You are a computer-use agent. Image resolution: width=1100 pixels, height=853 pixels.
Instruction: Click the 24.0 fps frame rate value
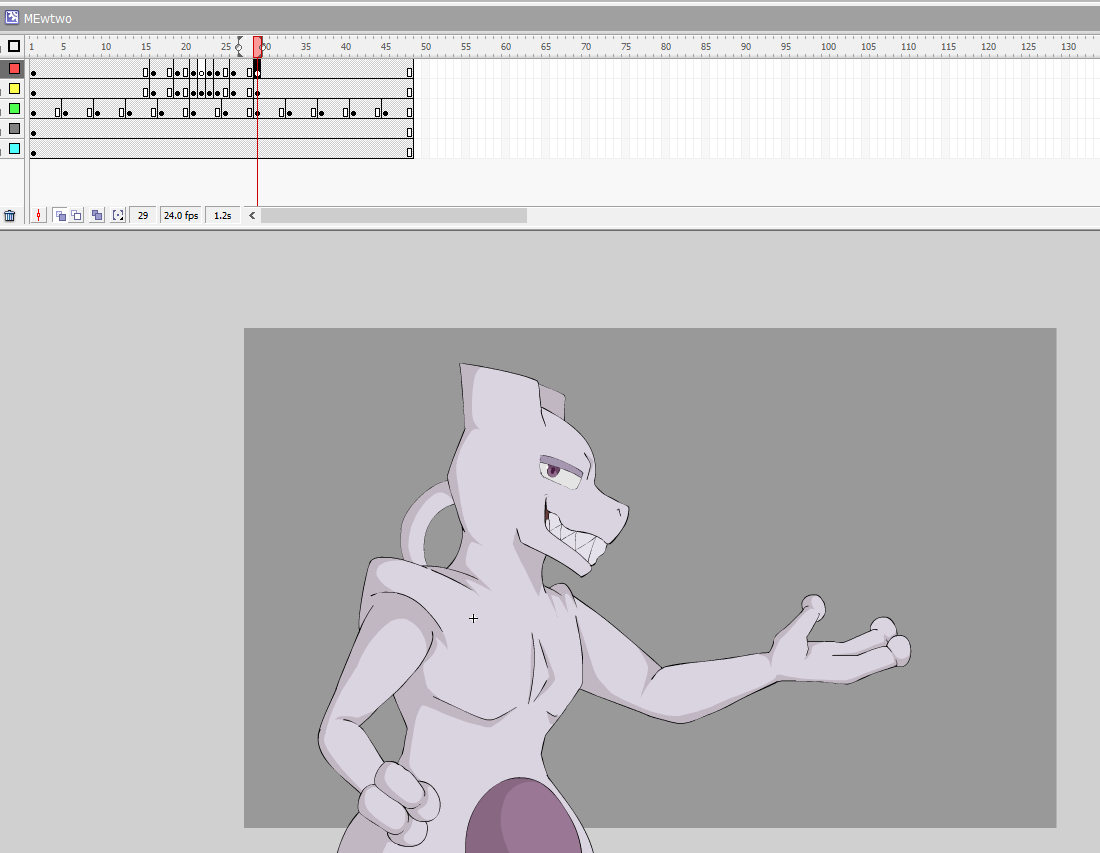pos(181,215)
